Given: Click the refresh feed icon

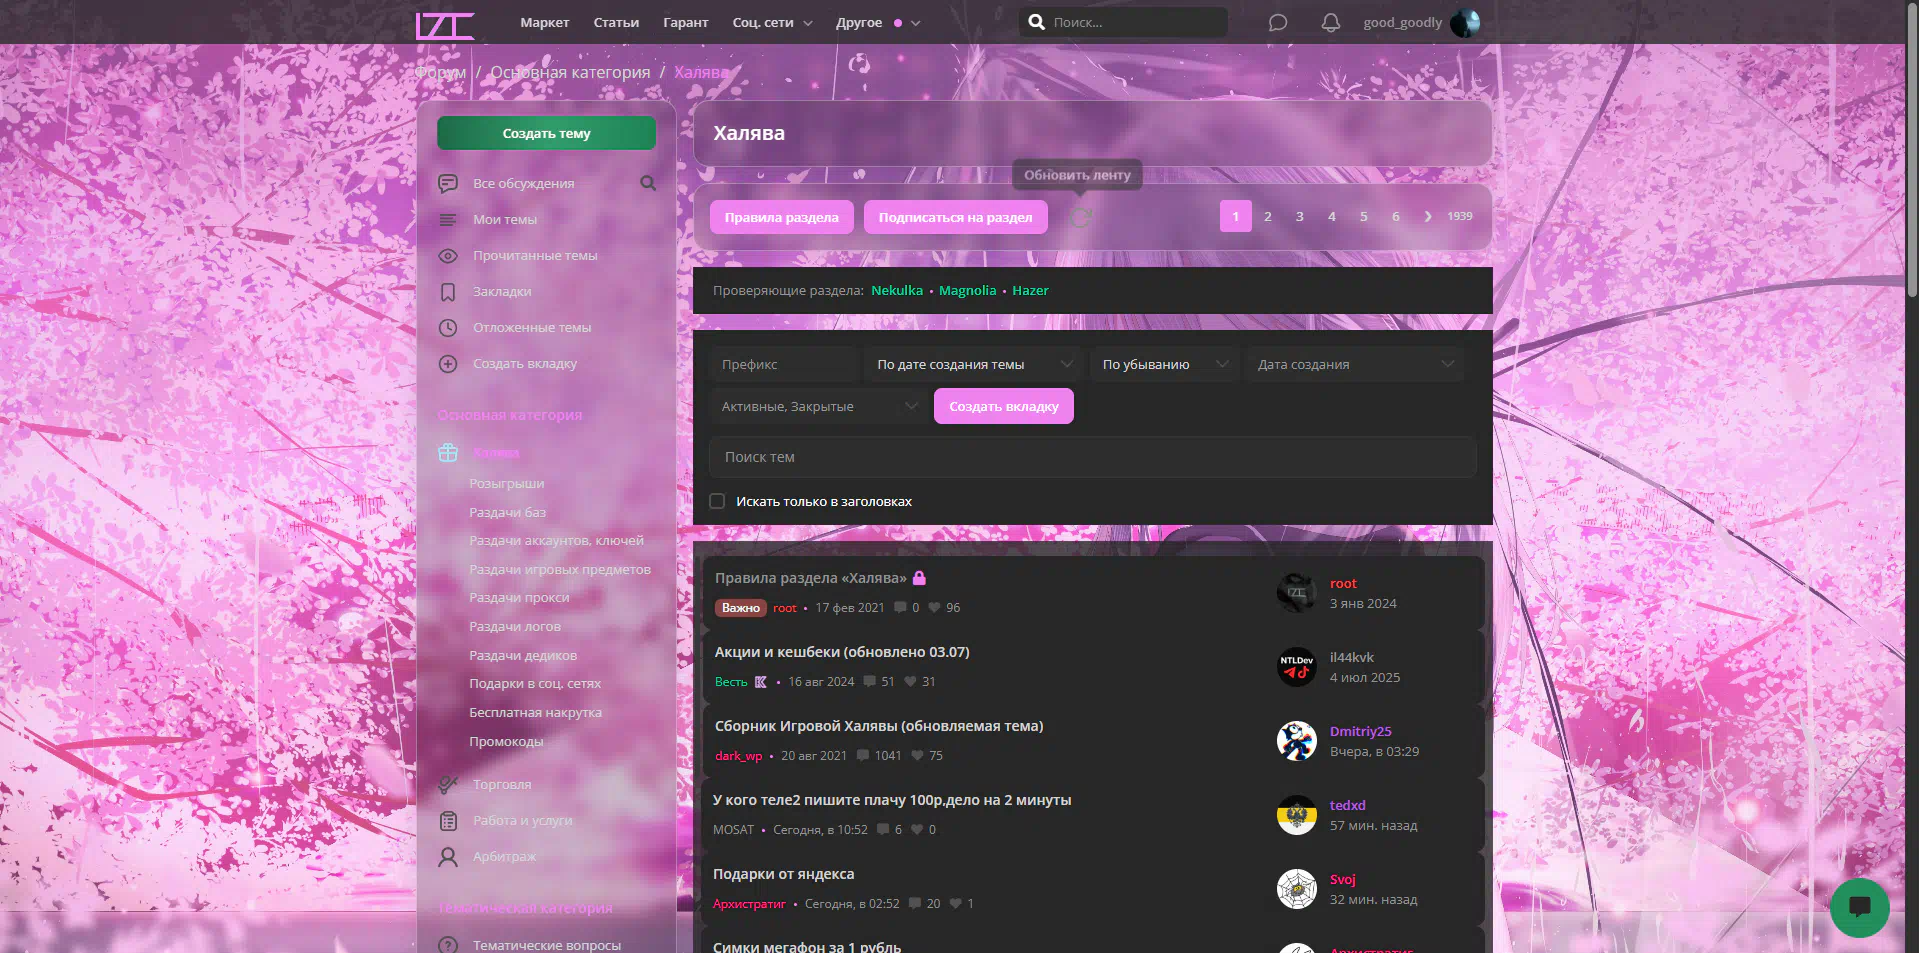Looking at the screenshot, I should [x=1081, y=217].
